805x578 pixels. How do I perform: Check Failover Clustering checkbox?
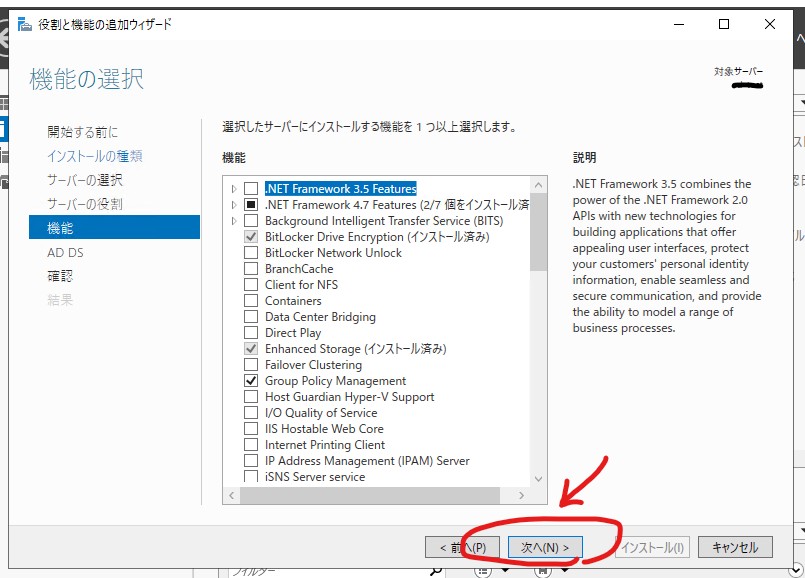(251, 364)
